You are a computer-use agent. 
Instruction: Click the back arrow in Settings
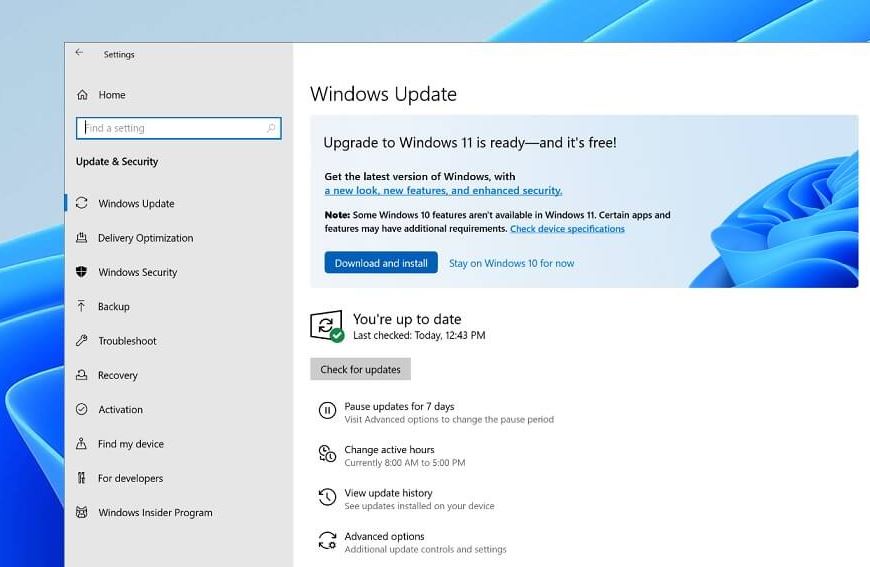pyautogui.click(x=79, y=52)
